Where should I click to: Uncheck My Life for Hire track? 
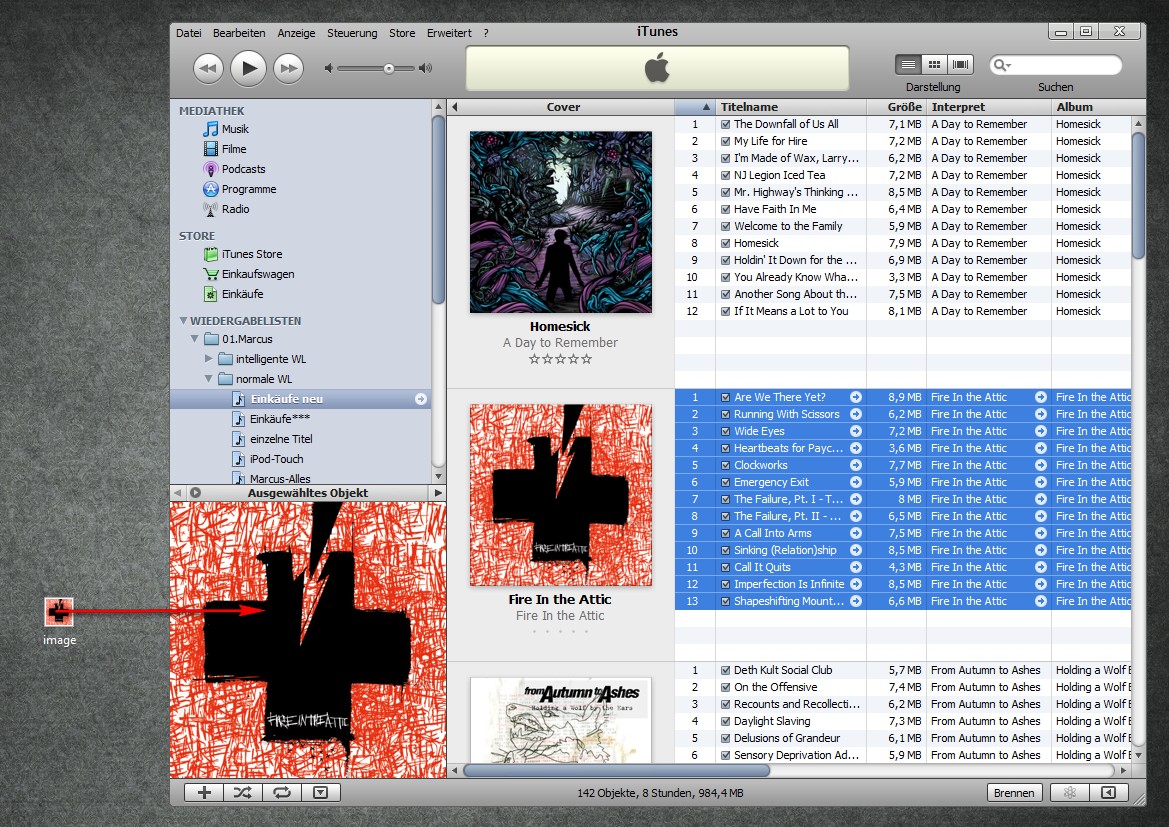(725, 142)
